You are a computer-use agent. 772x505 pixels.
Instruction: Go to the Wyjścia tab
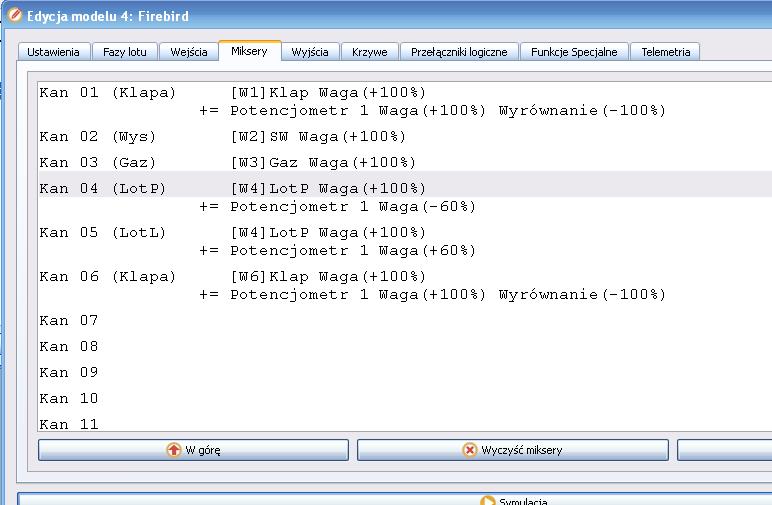pos(310,52)
